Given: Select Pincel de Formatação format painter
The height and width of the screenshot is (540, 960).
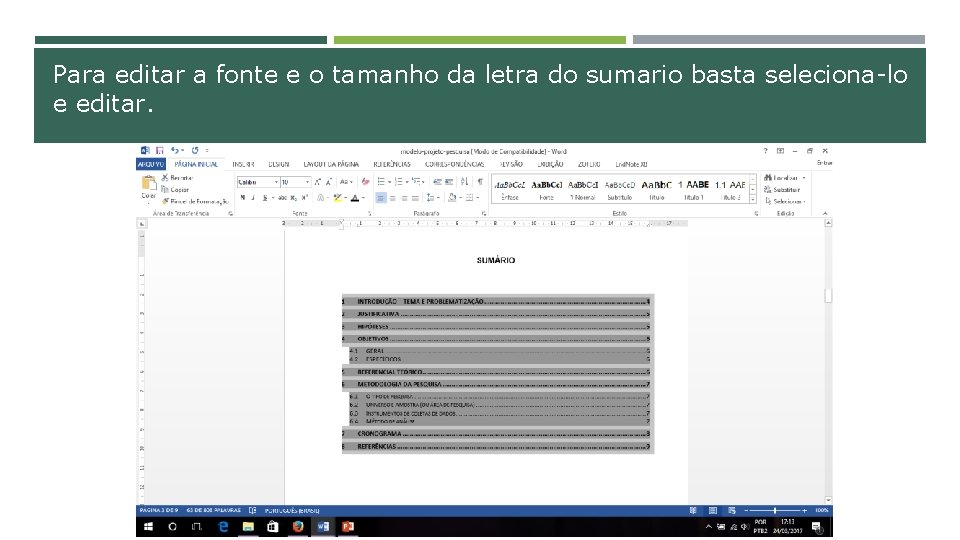Looking at the screenshot, I should [x=195, y=201].
